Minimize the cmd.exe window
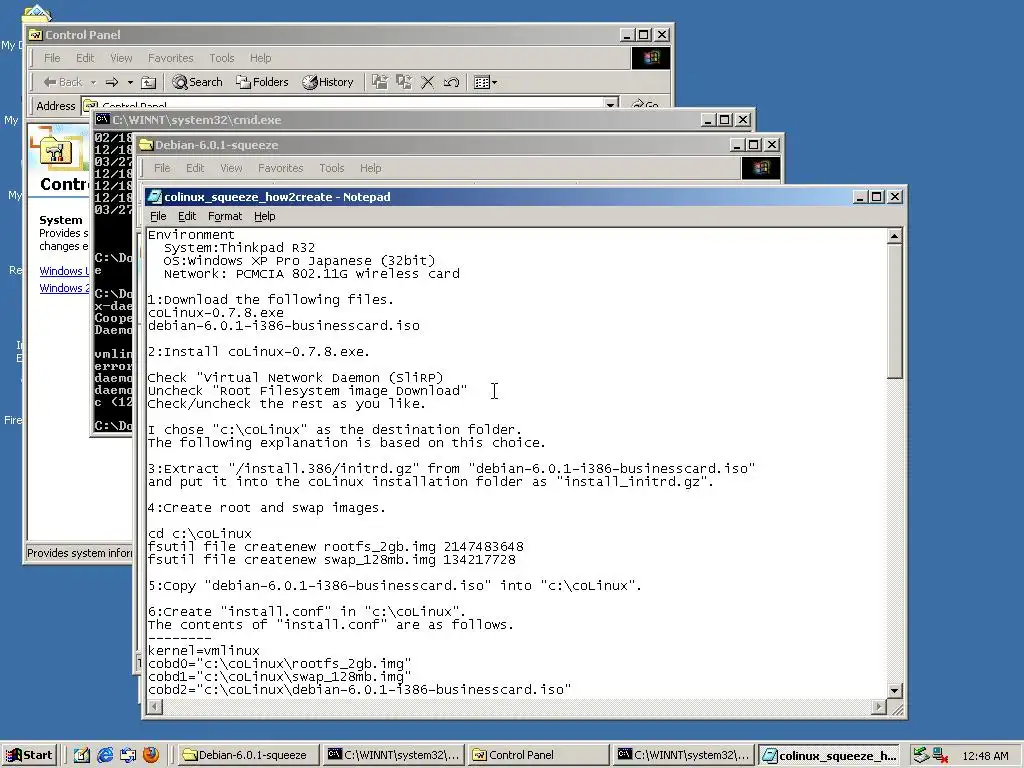The image size is (1024, 768). 709,120
